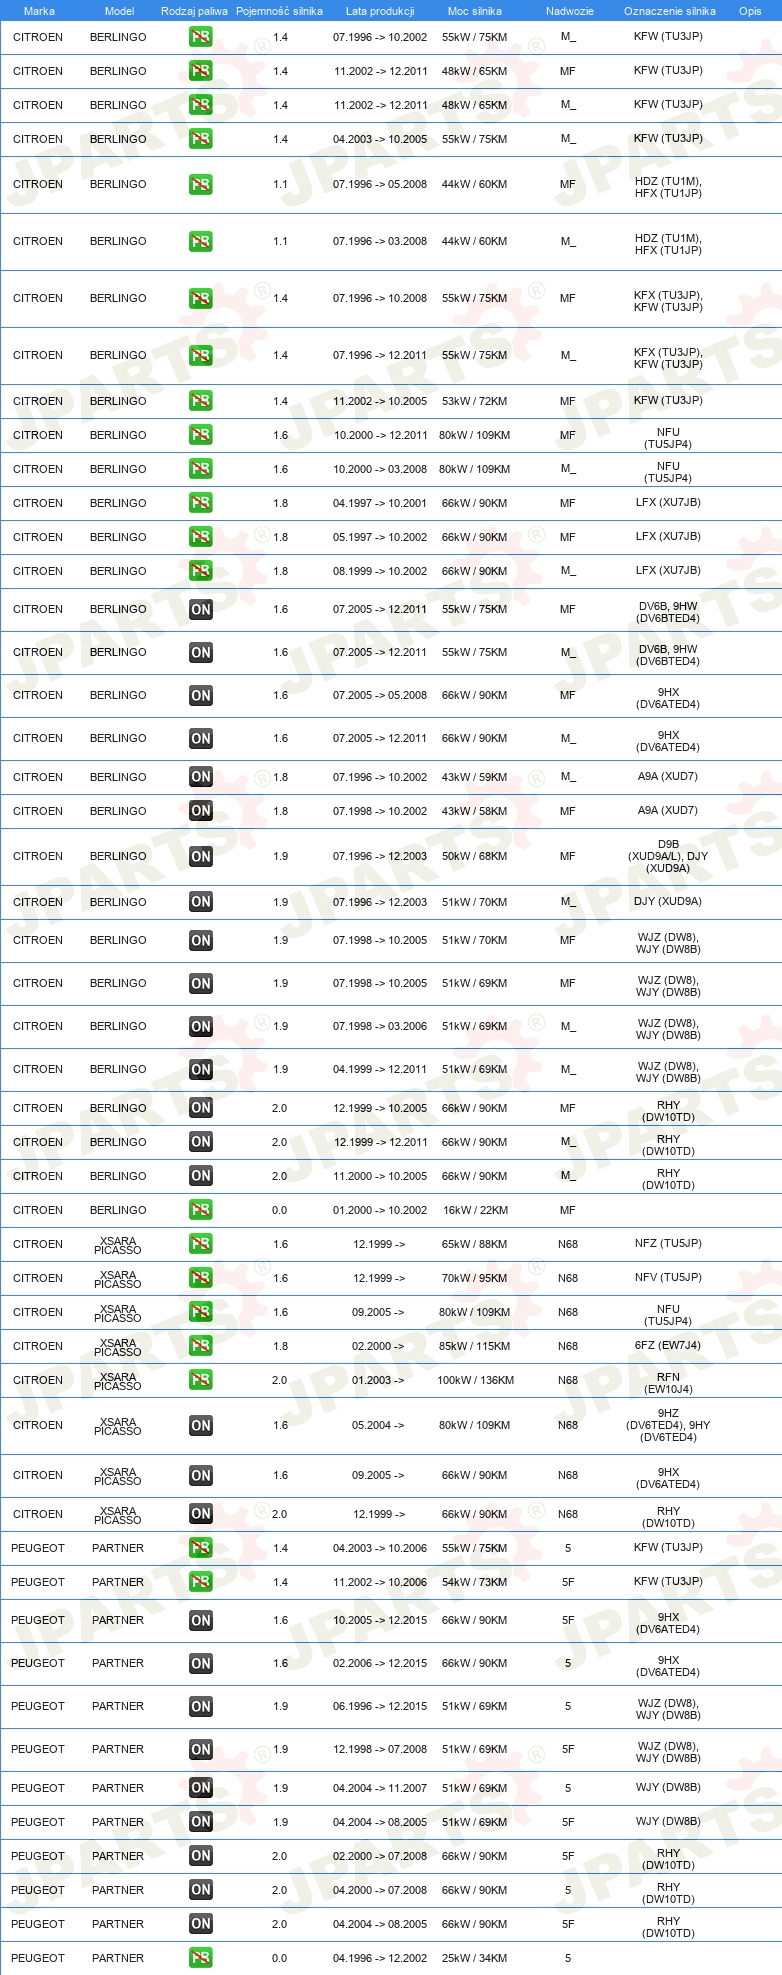Image resolution: width=782 pixels, height=1975 pixels.
Task: Click PB icon in Berlingo 07.1996 -> 03.2008 row
Action: [x=201, y=241]
